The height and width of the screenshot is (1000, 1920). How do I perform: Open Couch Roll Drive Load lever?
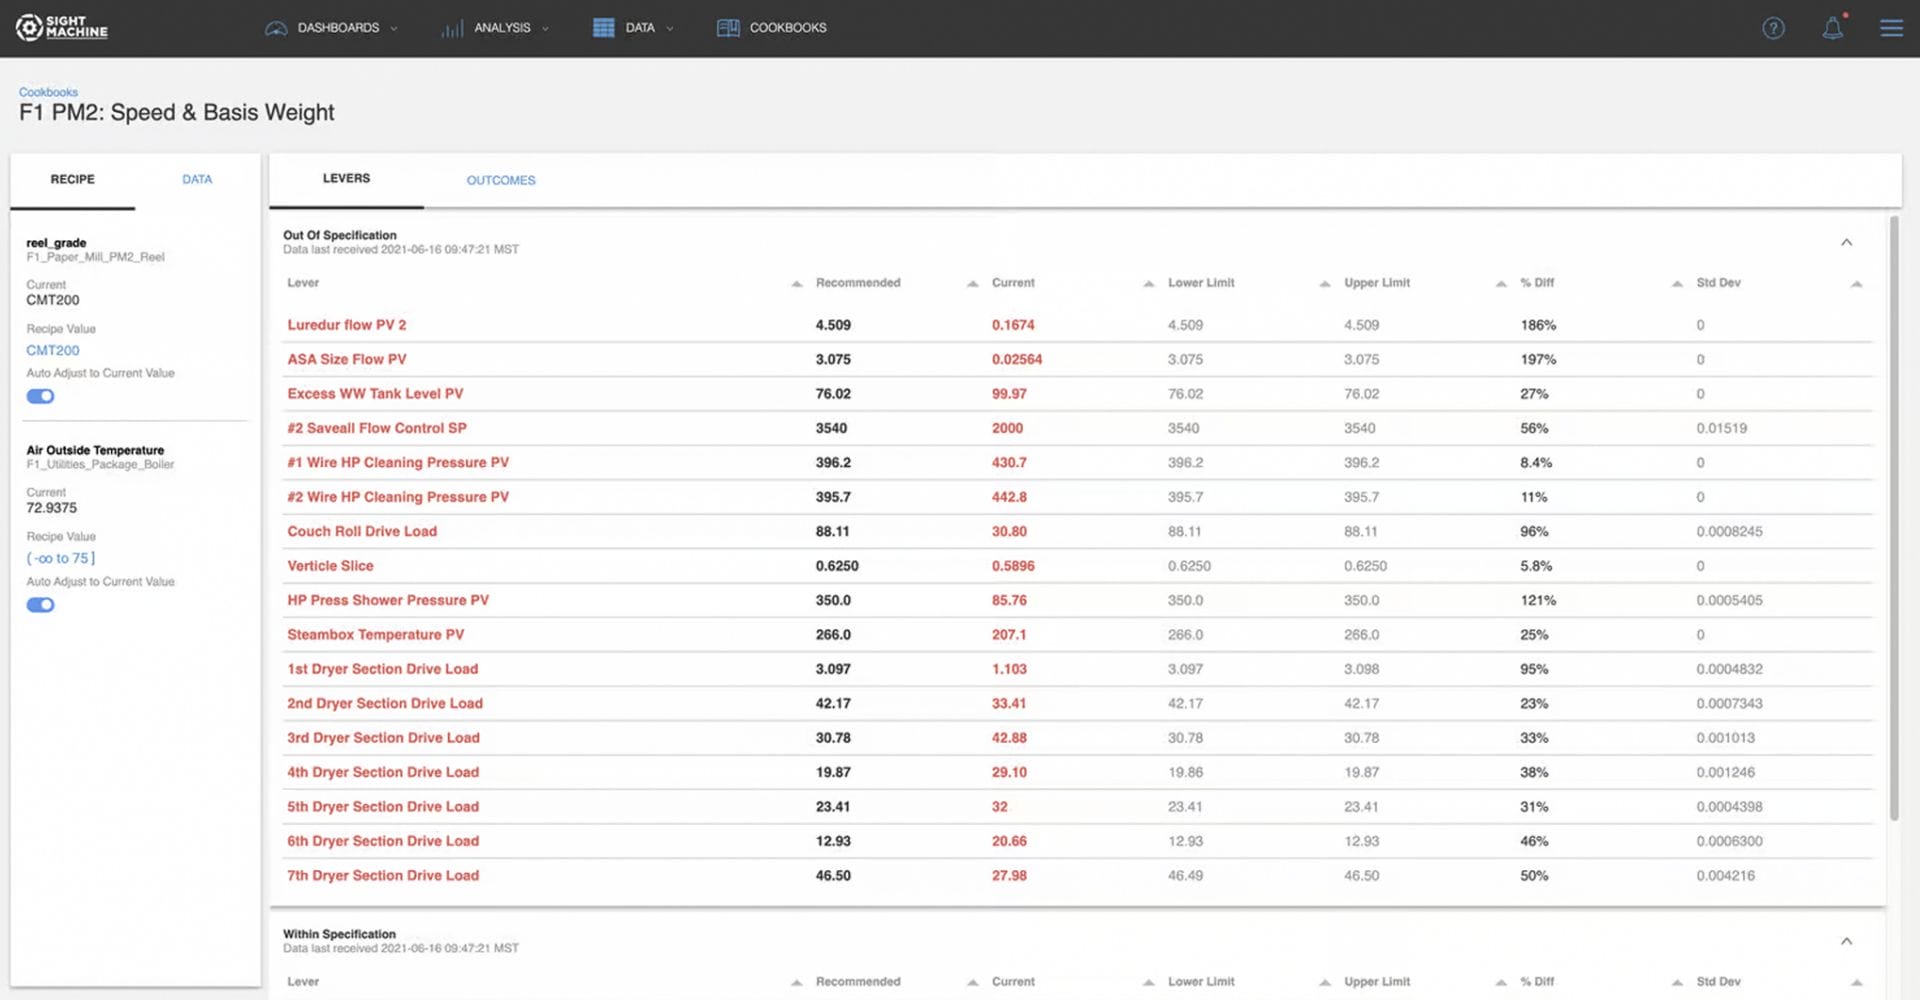point(362,531)
